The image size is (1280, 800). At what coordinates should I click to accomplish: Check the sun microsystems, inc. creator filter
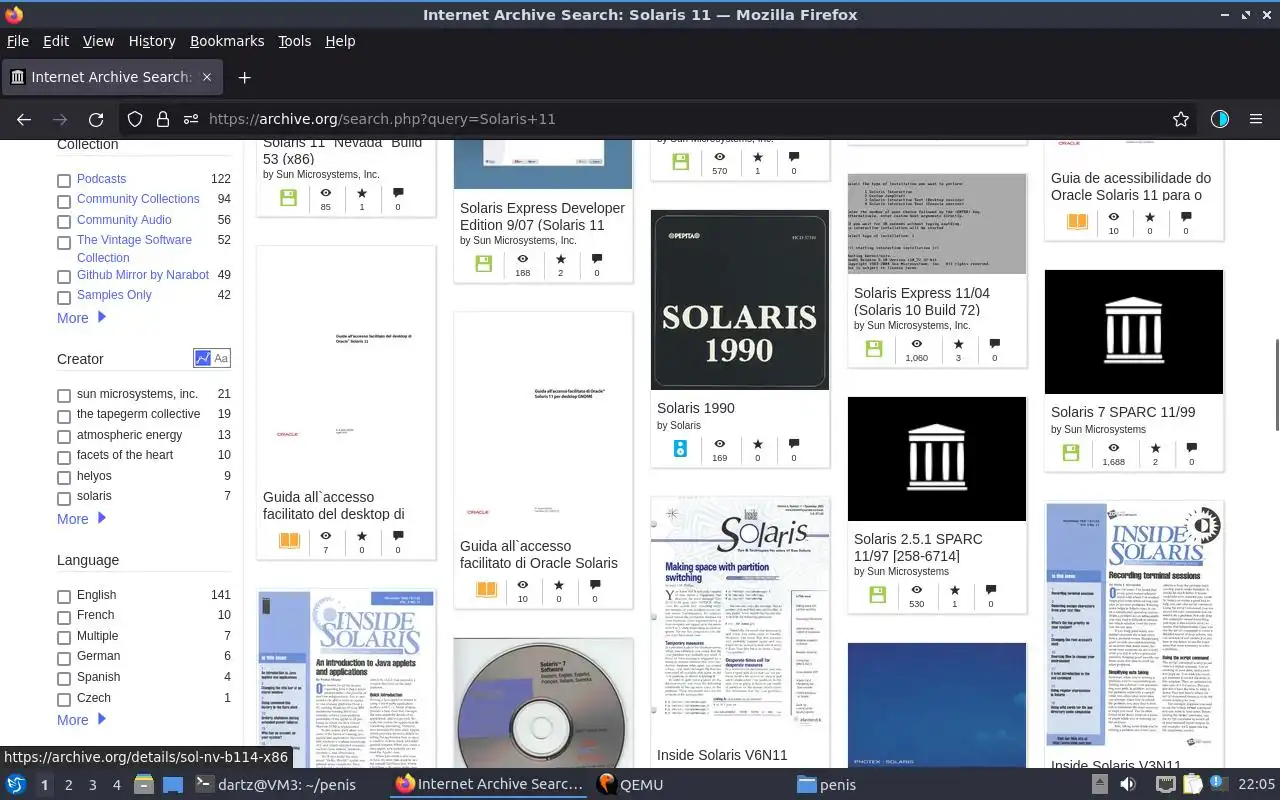point(64,396)
